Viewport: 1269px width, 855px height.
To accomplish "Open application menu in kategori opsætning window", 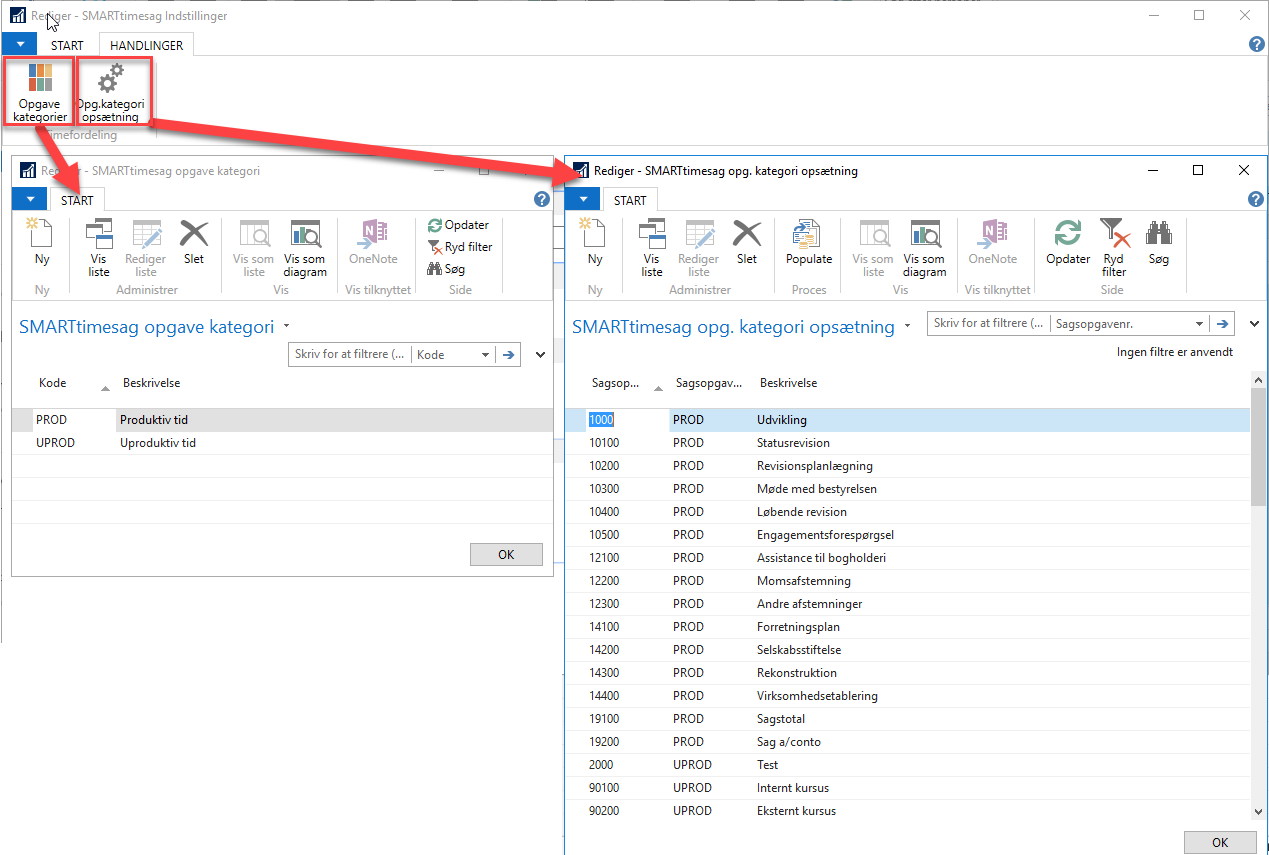I will (x=583, y=200).
